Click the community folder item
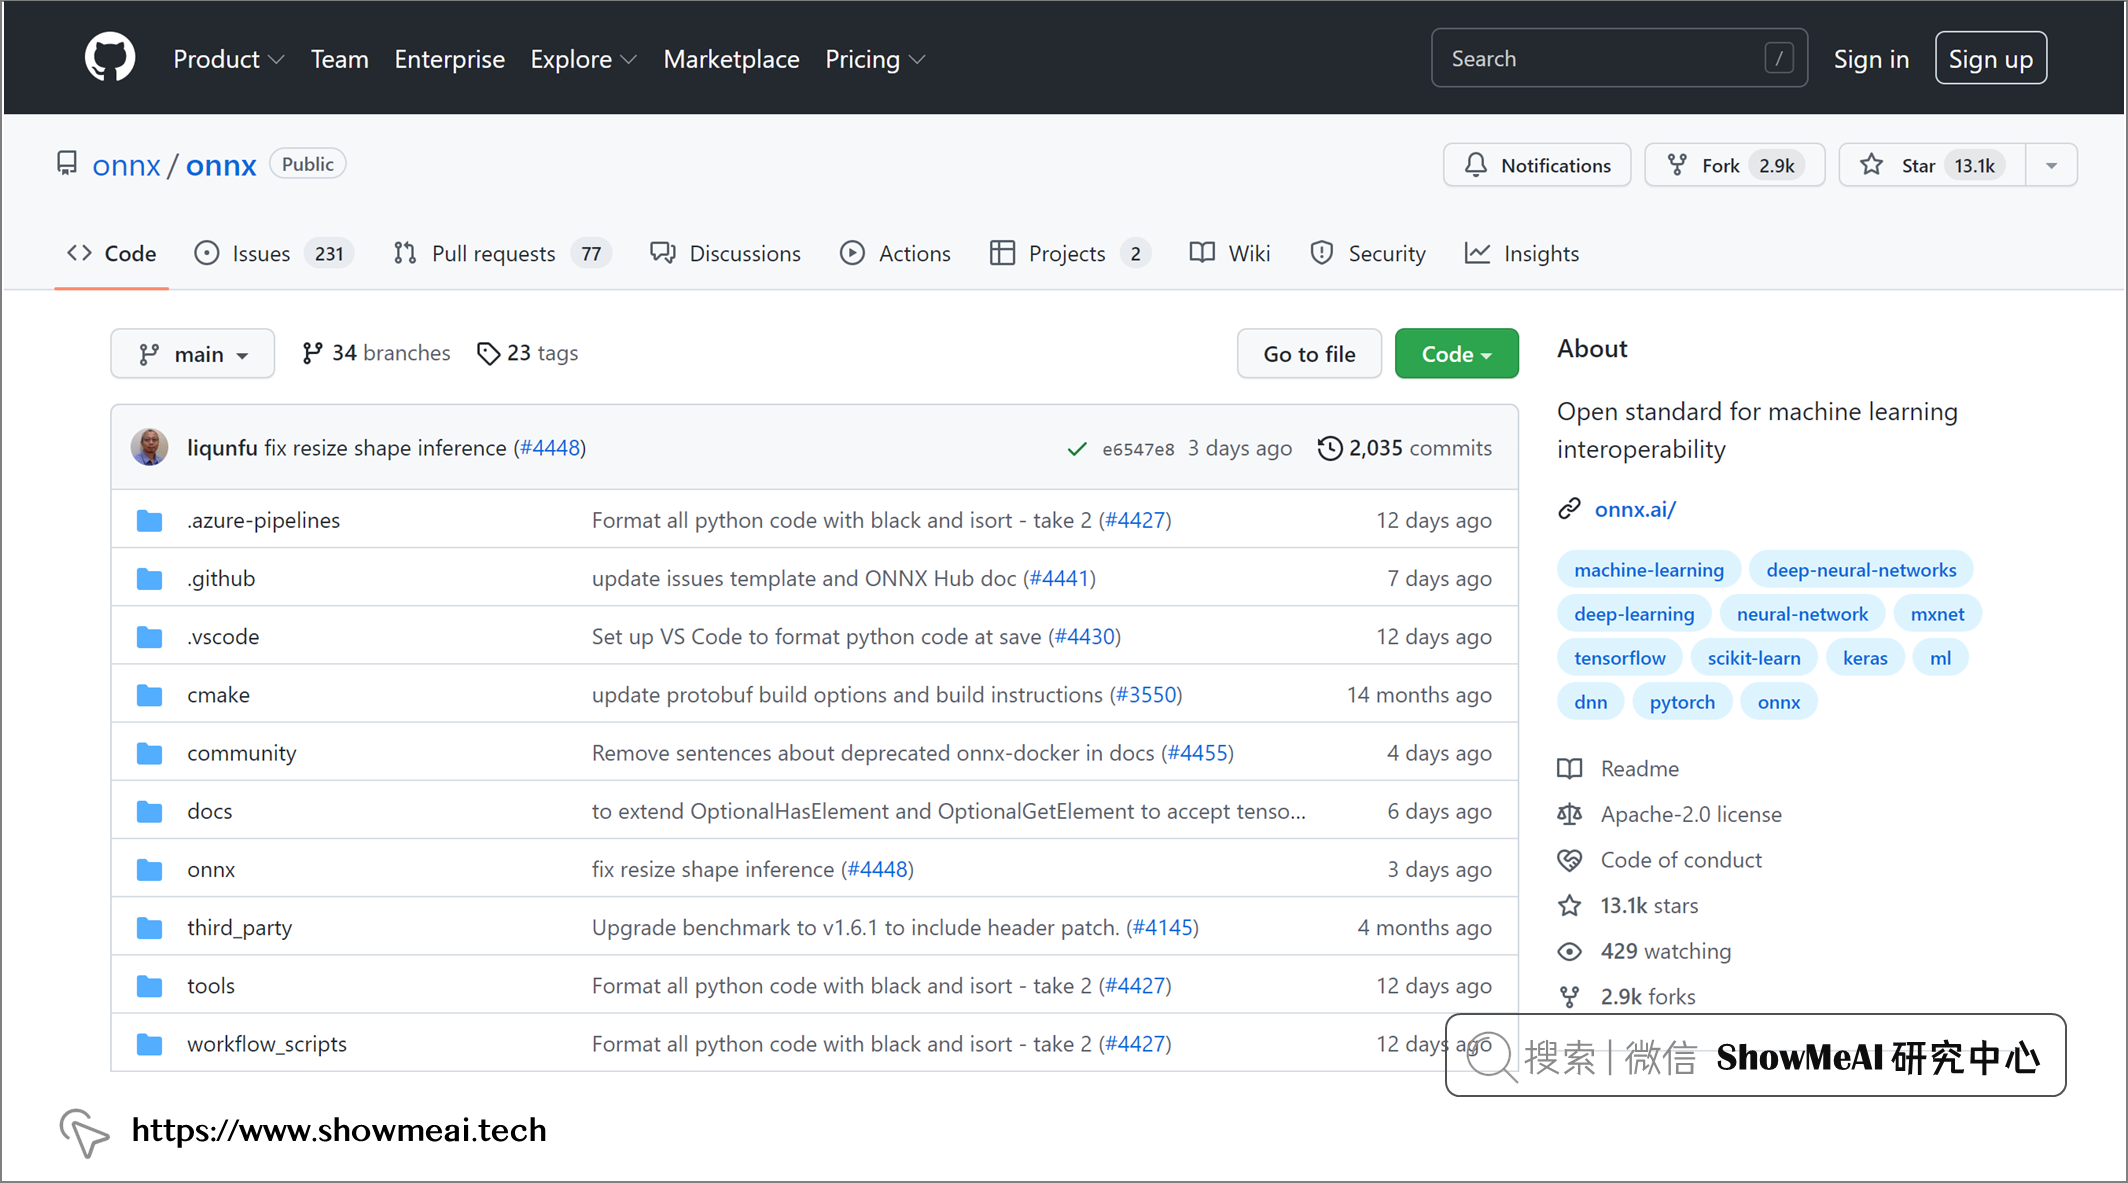2128x1183 pixels. tap(240, 752)
